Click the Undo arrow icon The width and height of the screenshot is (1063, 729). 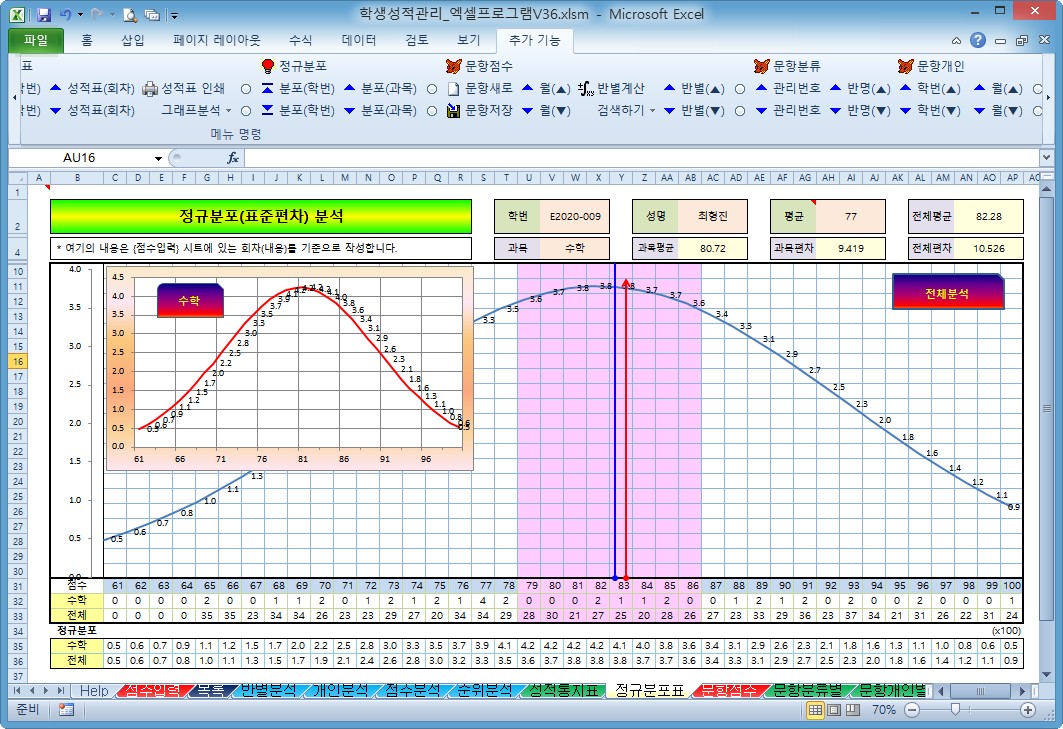click(66, 14)
